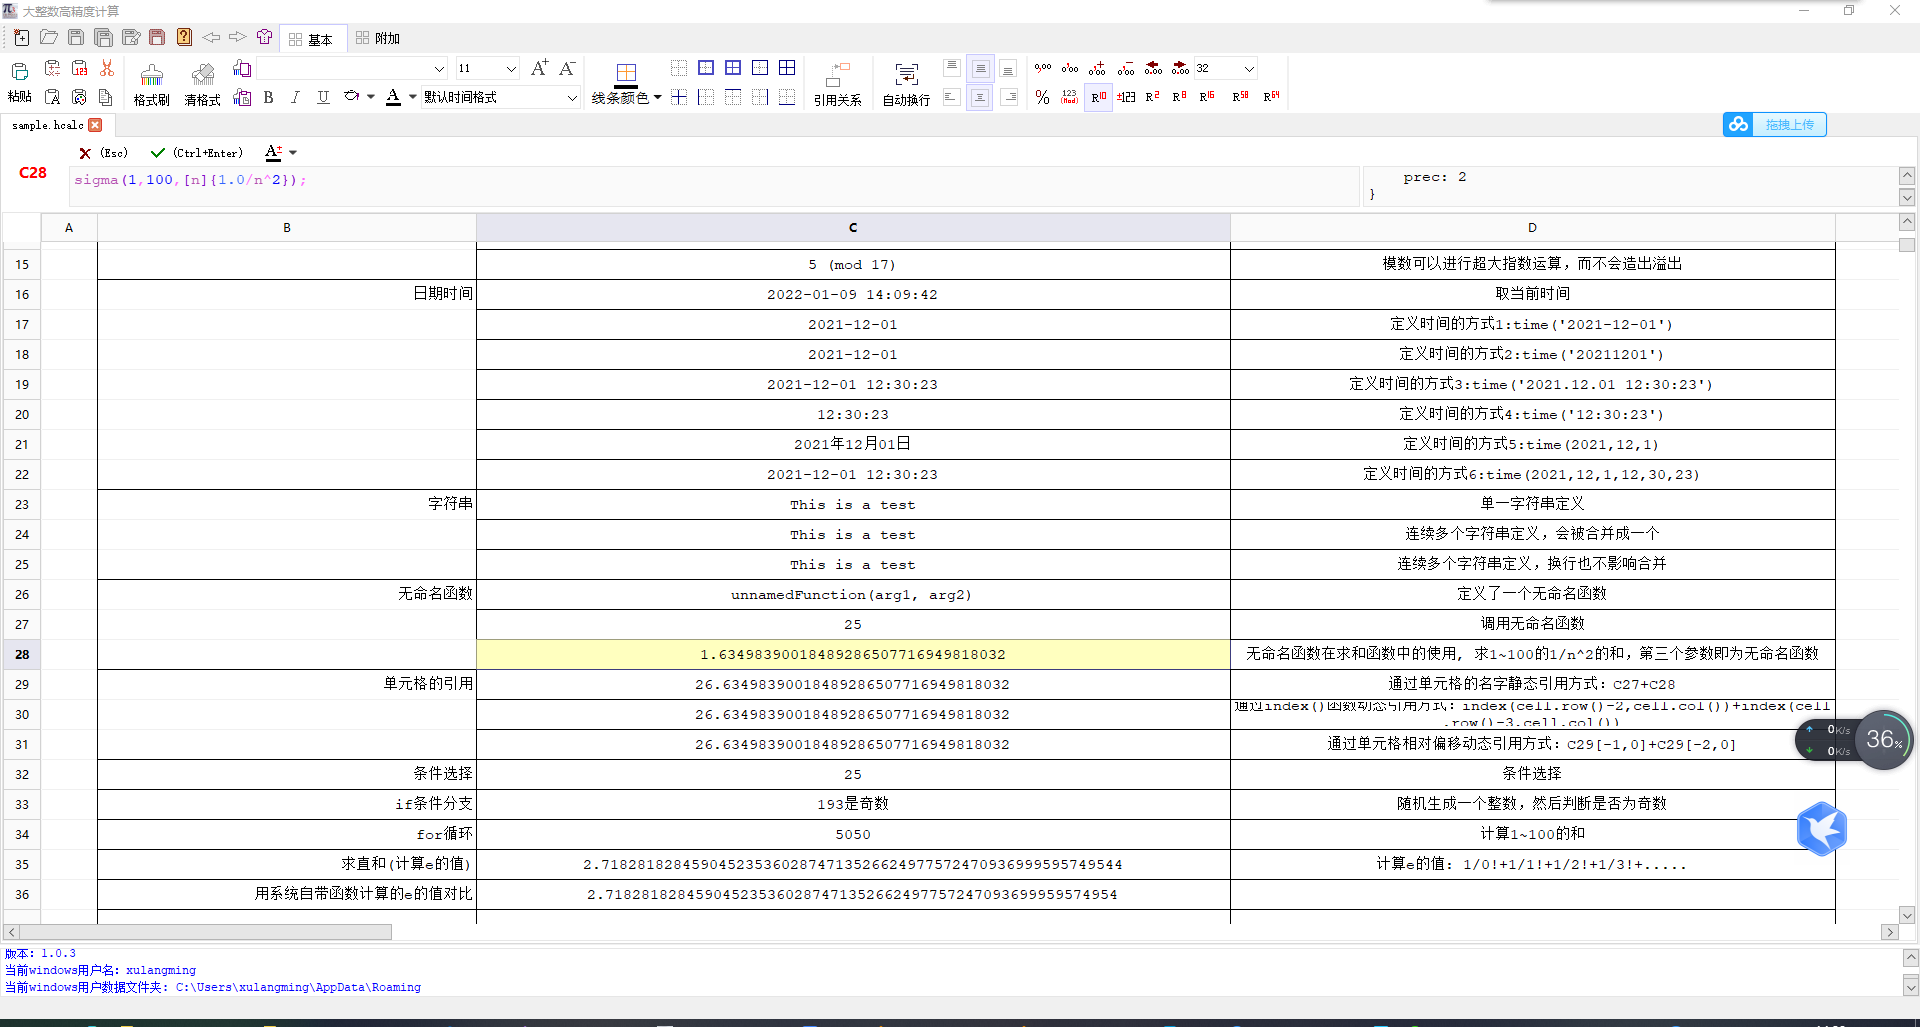Apply all borders icon in border grid
Image resolution: width=1920 pixels, height=1027 pixels.
pyautogui.click(x=787, y=68)
